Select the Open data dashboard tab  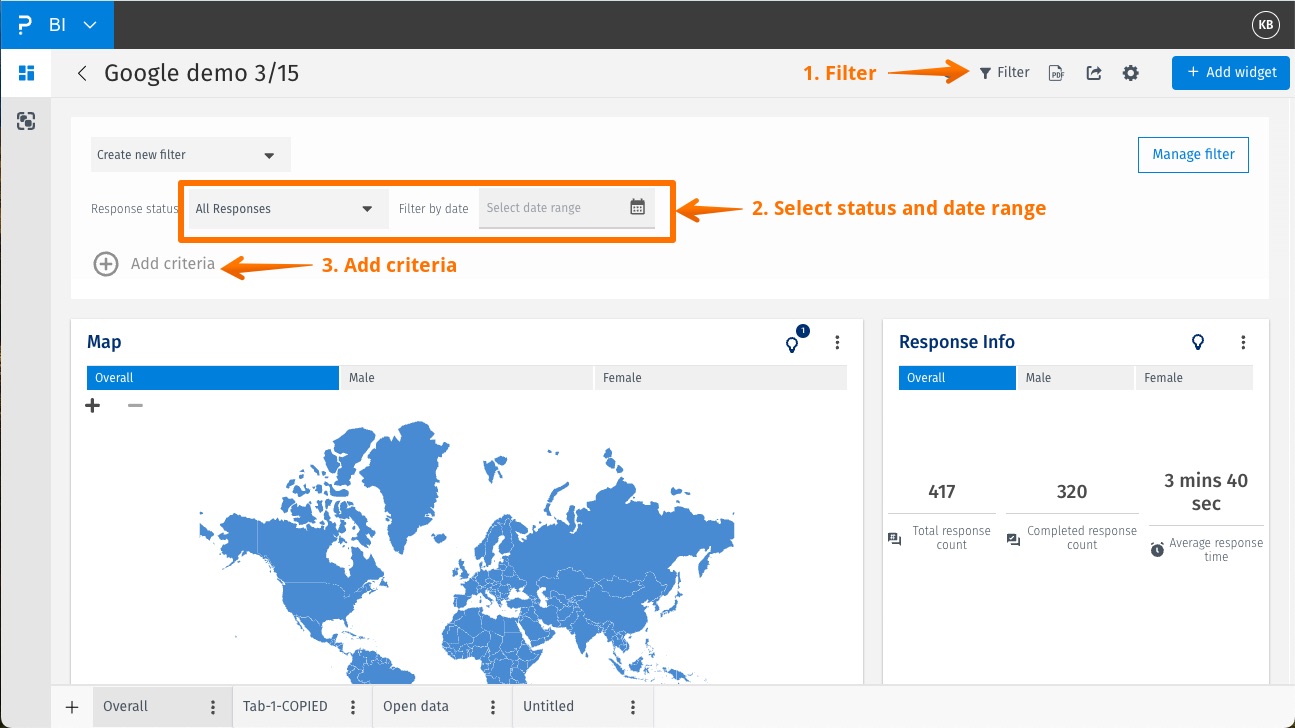tap(416, 706)
